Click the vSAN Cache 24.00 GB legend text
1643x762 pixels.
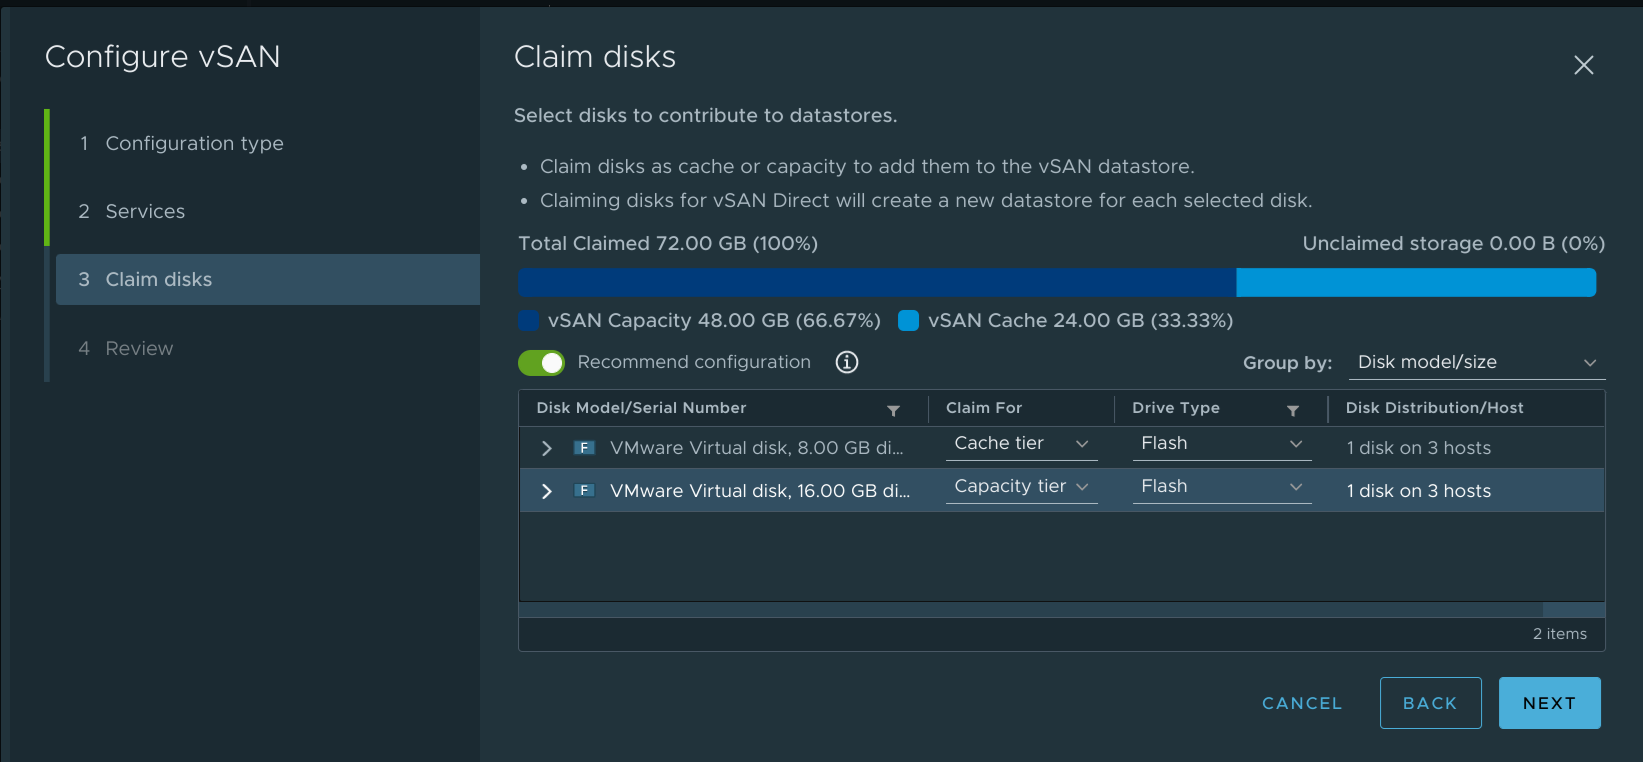point(1080,320)
